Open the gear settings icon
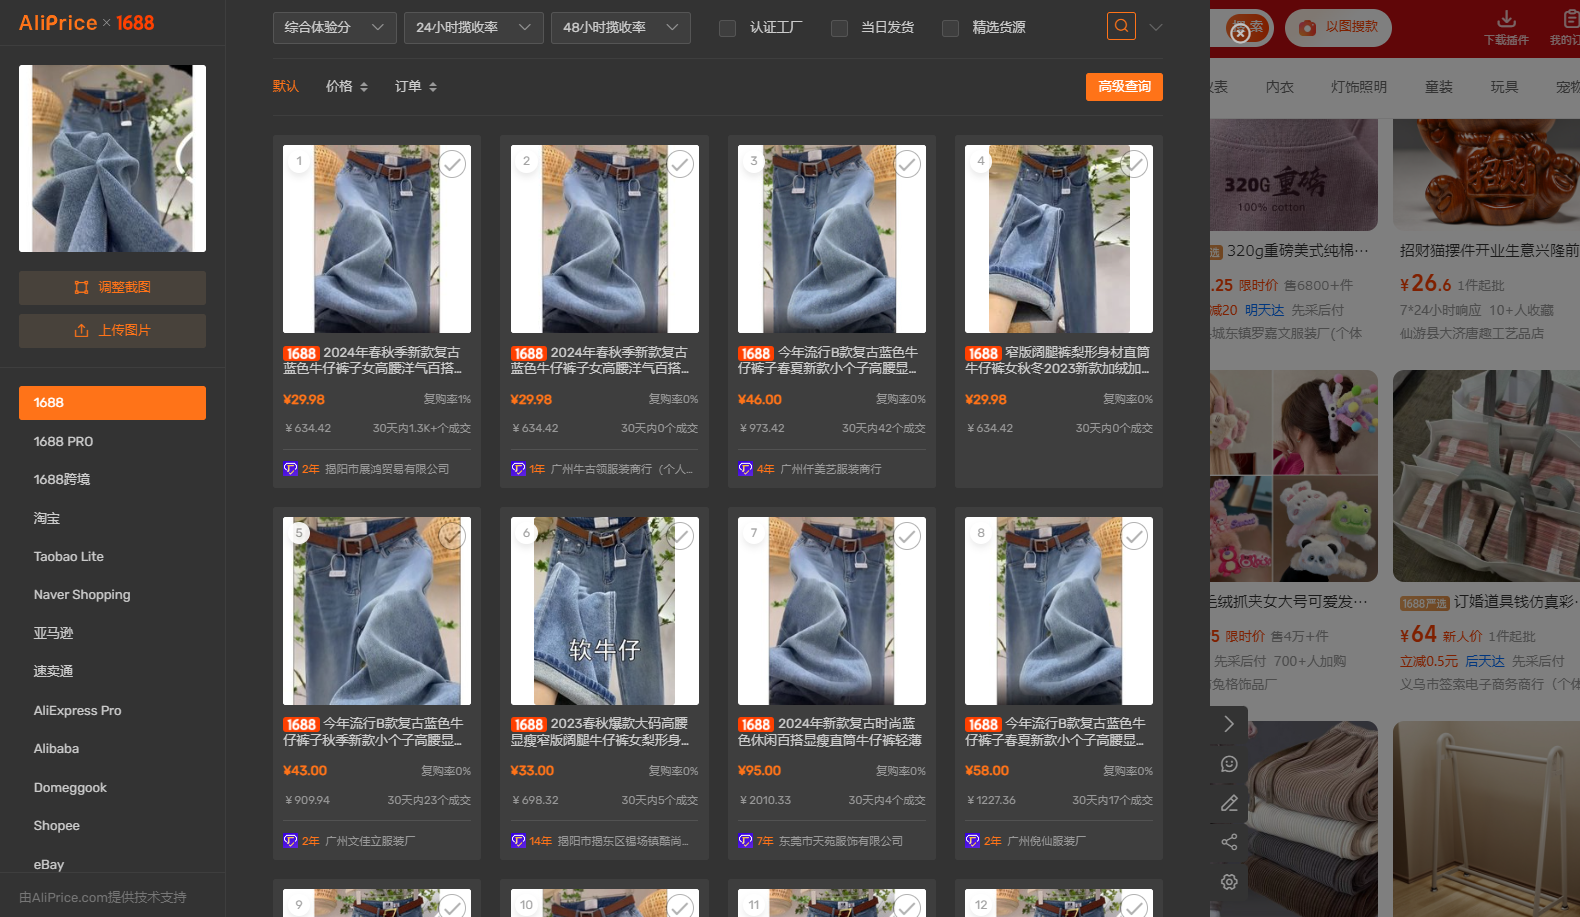This screenshot has width=1580, height=917. [1229, 882]
